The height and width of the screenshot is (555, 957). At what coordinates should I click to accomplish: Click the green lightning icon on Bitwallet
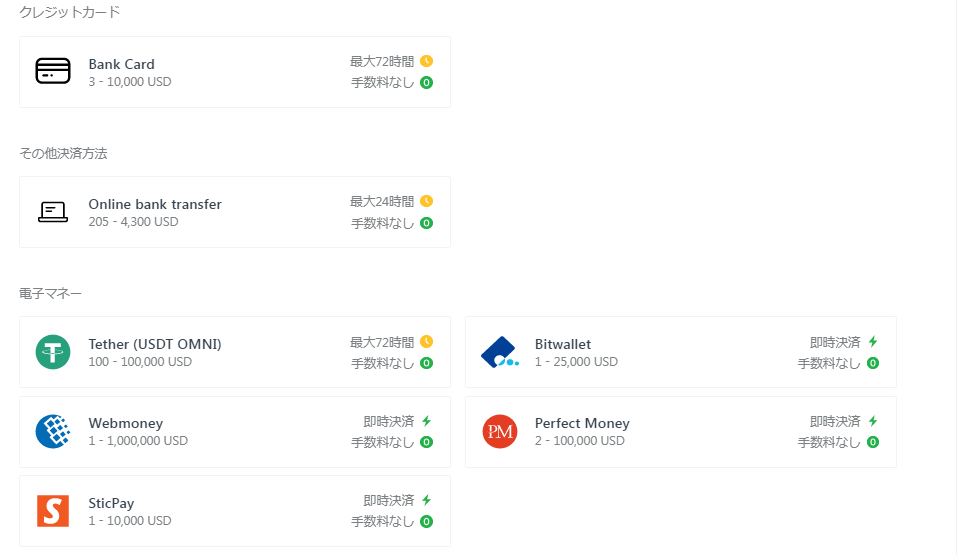click(x=873, y=341)
